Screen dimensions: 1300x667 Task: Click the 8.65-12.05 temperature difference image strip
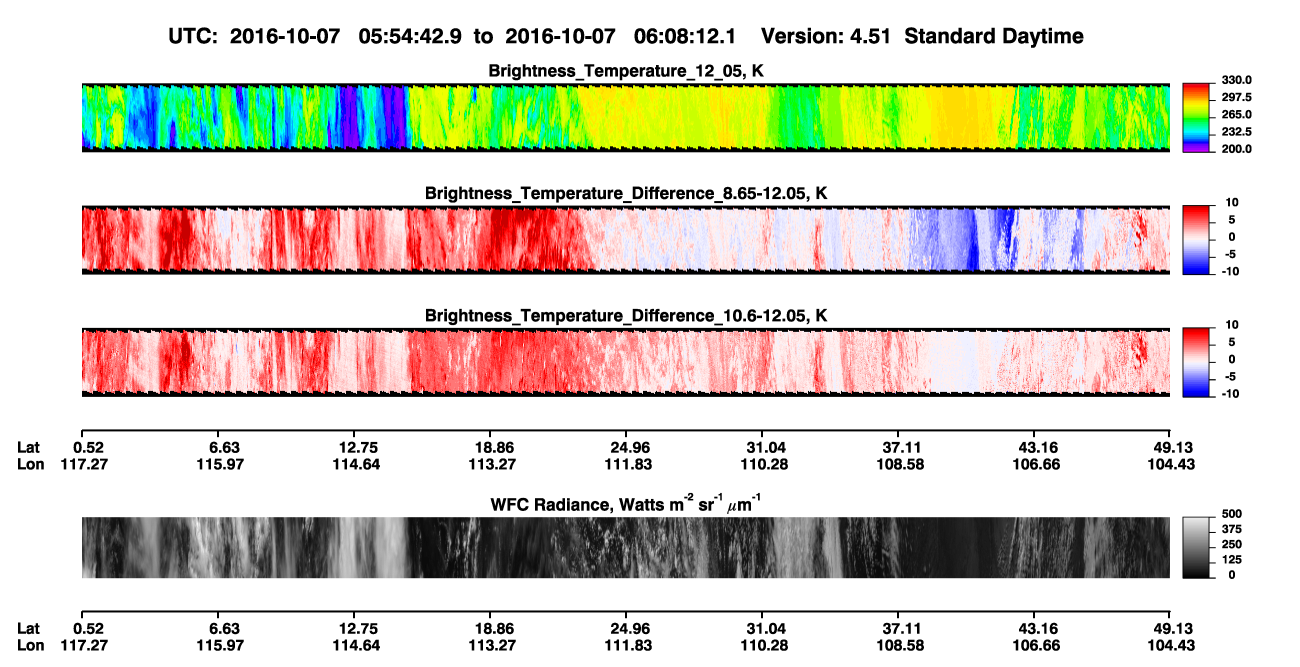pos(625,239)
